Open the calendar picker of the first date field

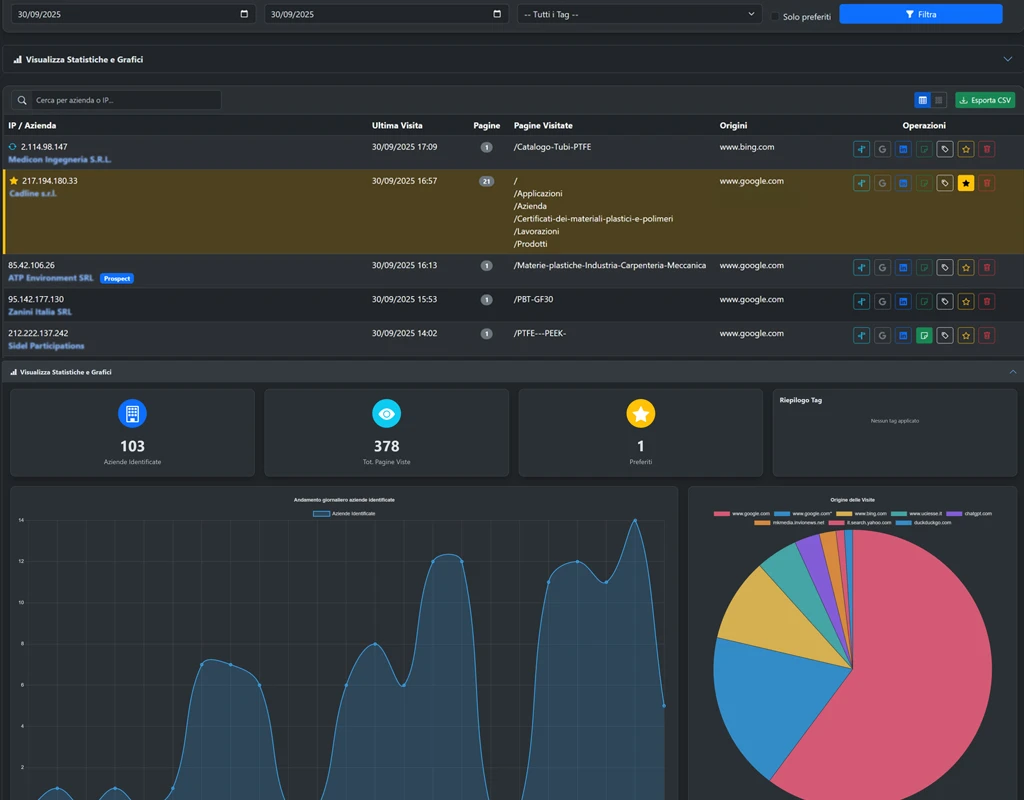coord(244,14)
